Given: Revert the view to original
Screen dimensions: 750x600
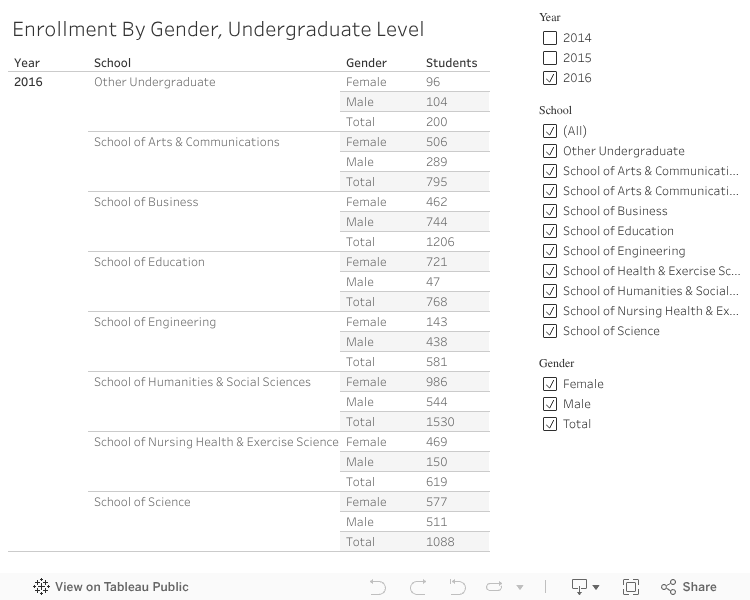Looking at the screenshot, I should tap(457, 587).
